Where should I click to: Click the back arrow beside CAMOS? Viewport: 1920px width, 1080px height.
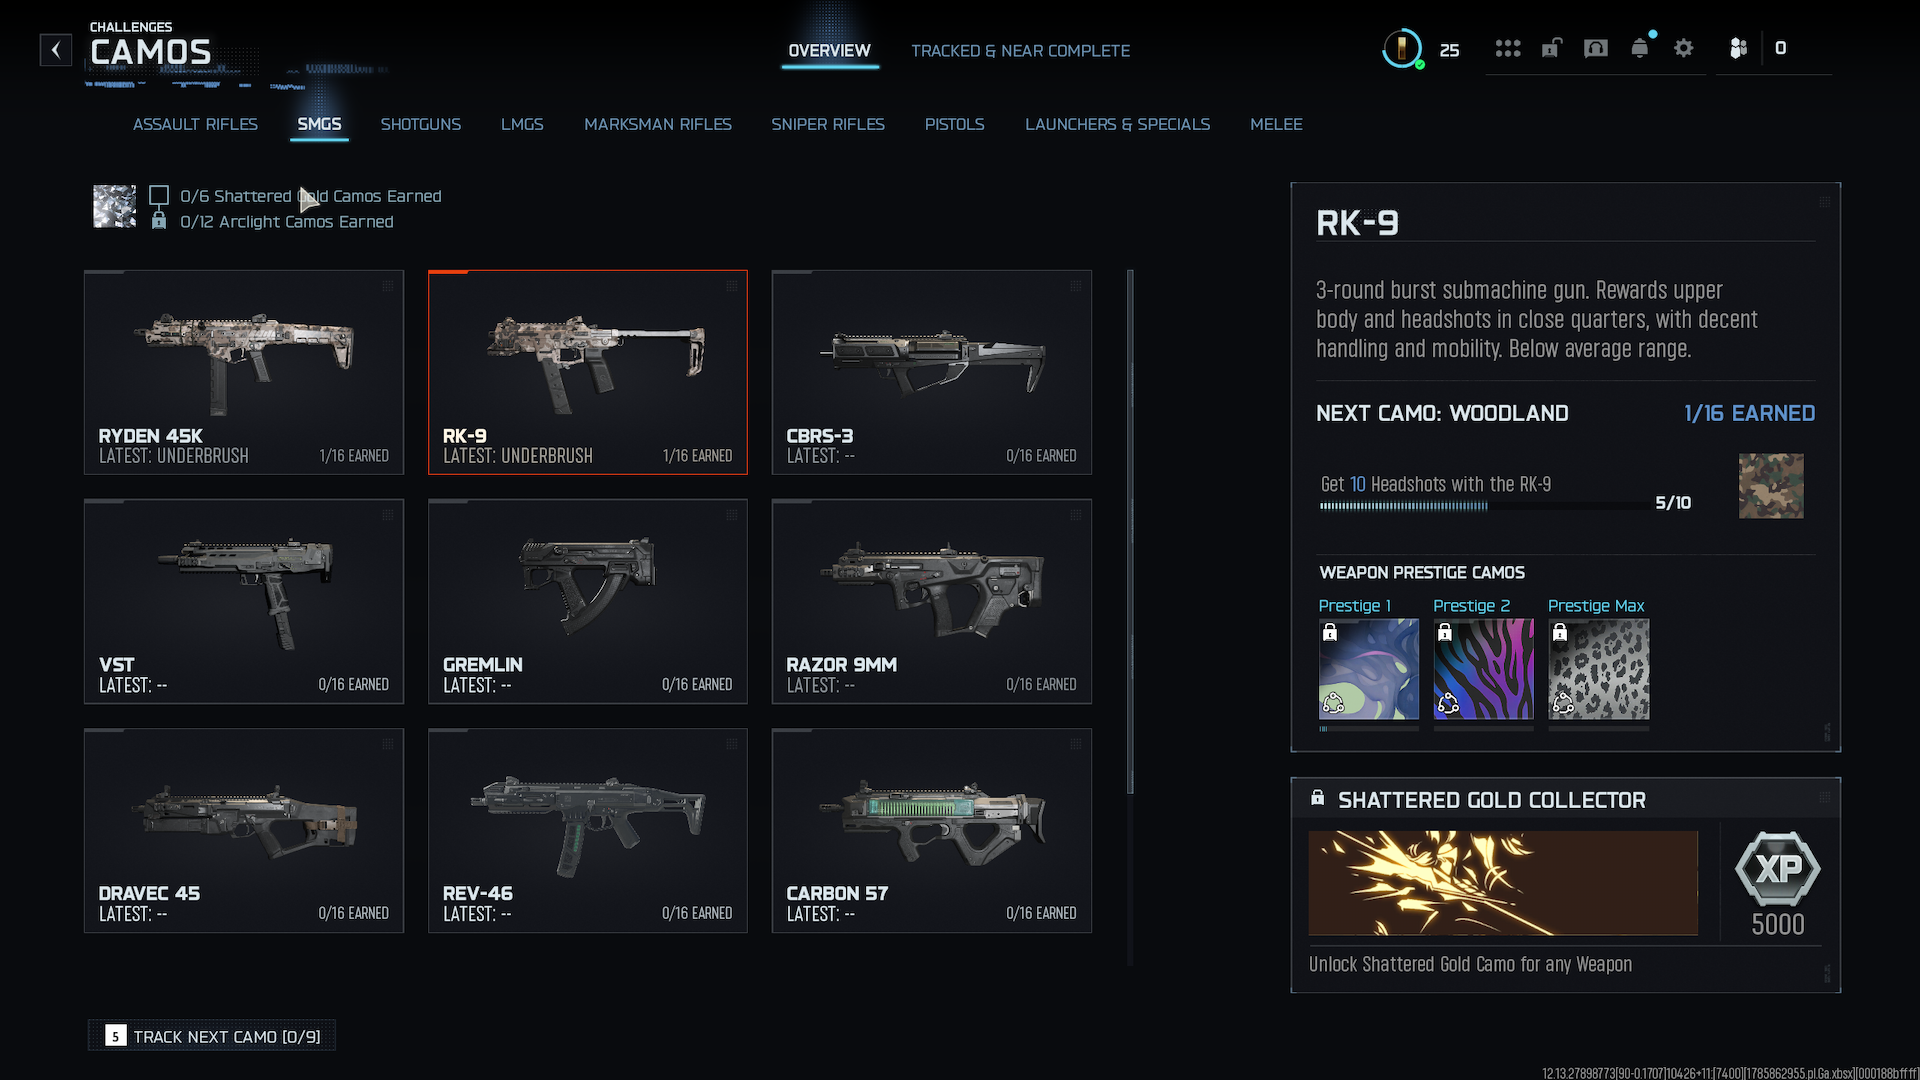[x=56, y=50]
